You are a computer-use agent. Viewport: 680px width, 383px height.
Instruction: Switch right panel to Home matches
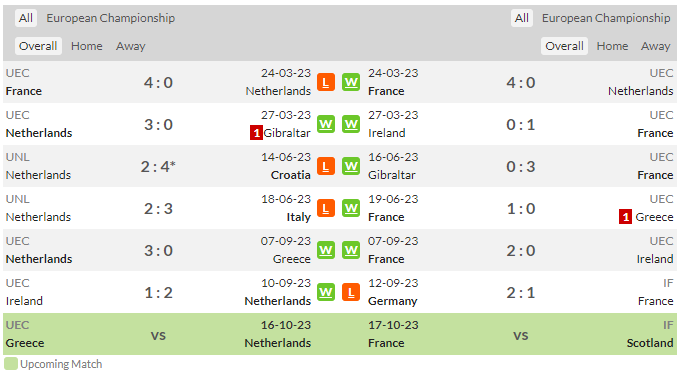[x=612, y=46]
